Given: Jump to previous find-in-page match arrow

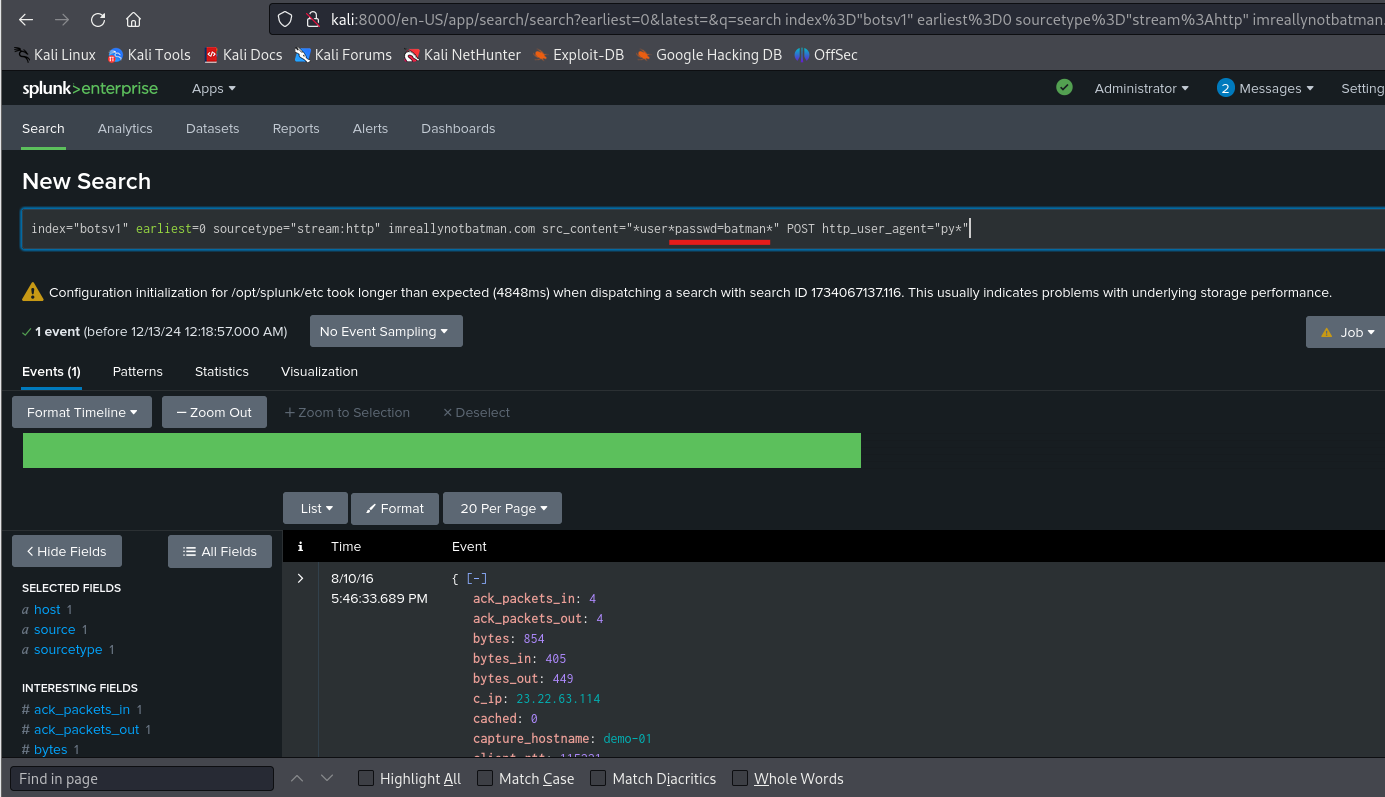Looking at the screenshot, I should point(296,778).
